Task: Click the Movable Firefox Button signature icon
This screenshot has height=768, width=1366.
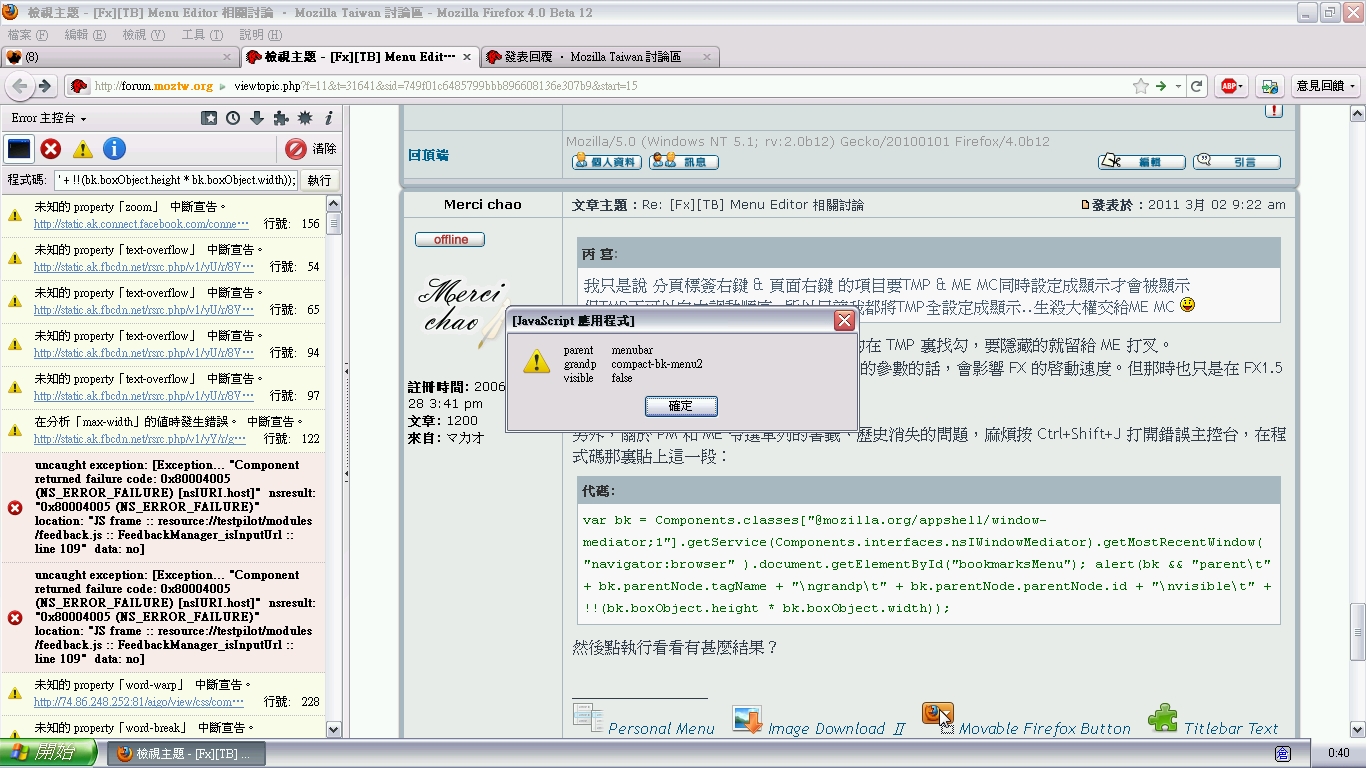Action: pos(937,716)
